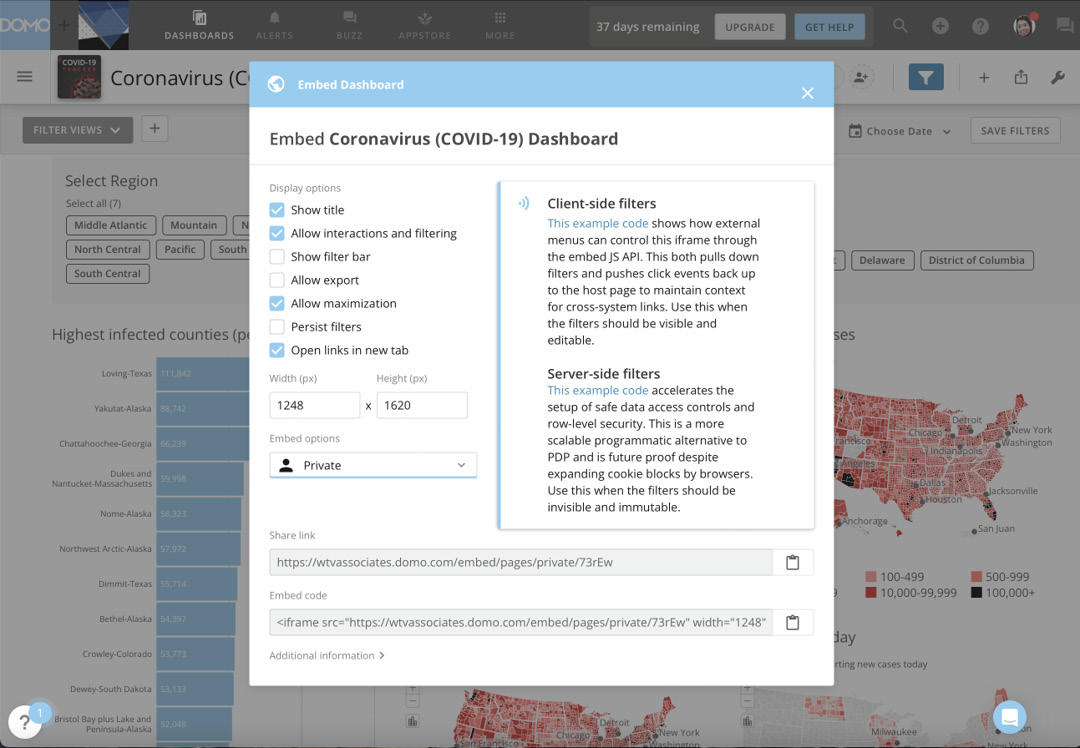
Task: Click the 37 days remaining text
Action: tap(647, 27)
